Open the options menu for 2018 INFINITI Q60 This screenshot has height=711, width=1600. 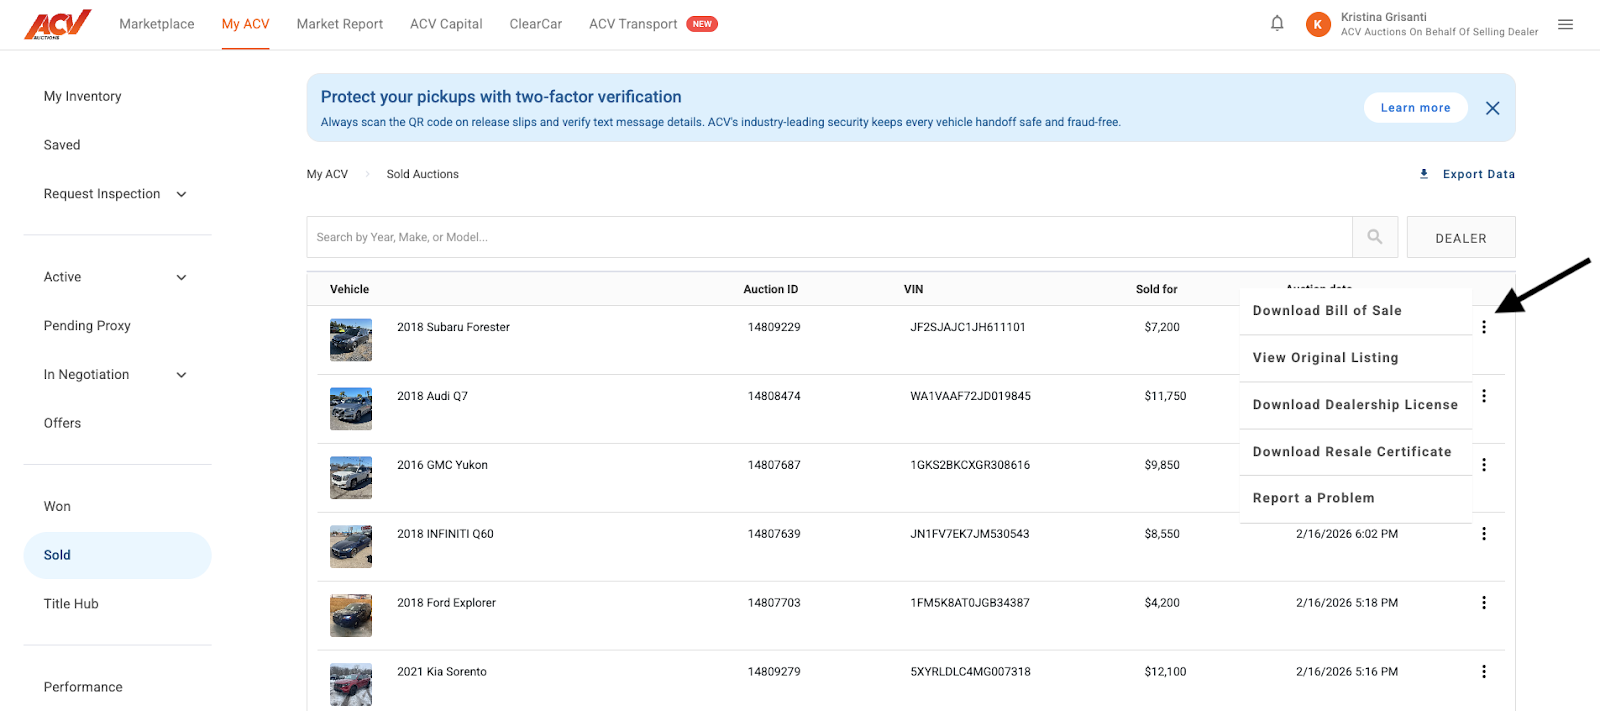pyautogui.click(x=1484, y=534)
